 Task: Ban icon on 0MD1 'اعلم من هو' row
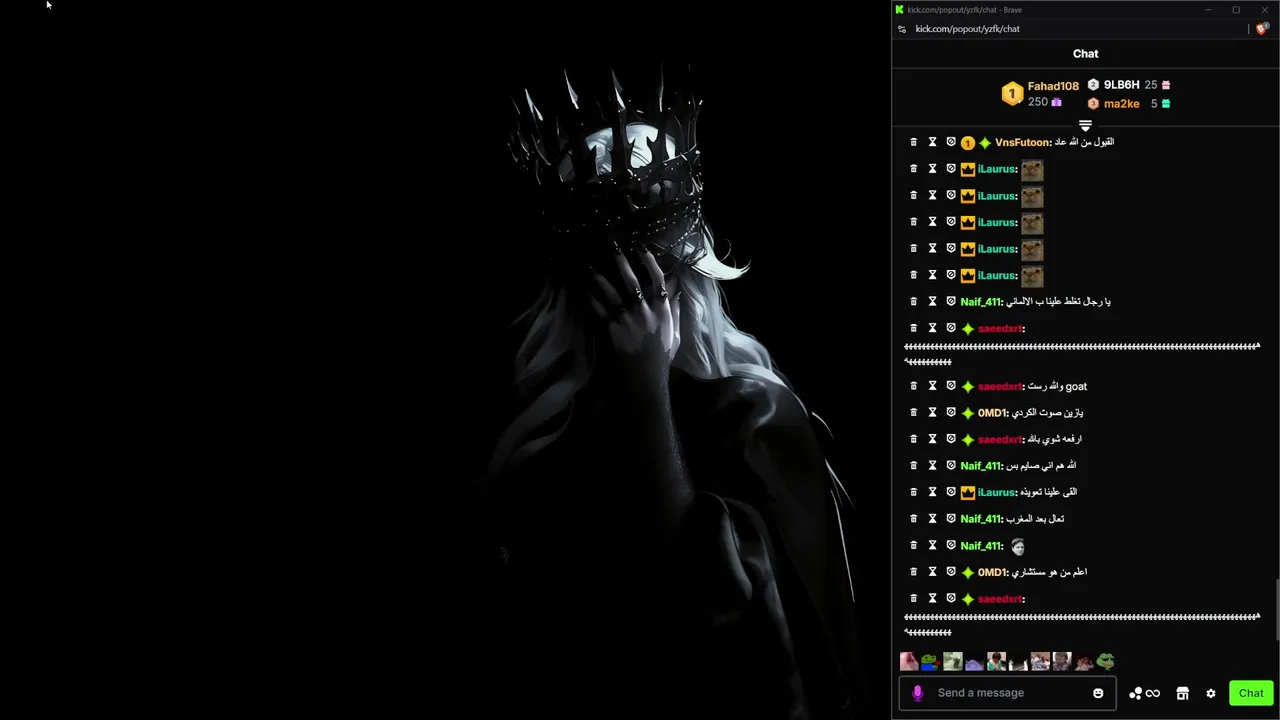pos(951,572)
